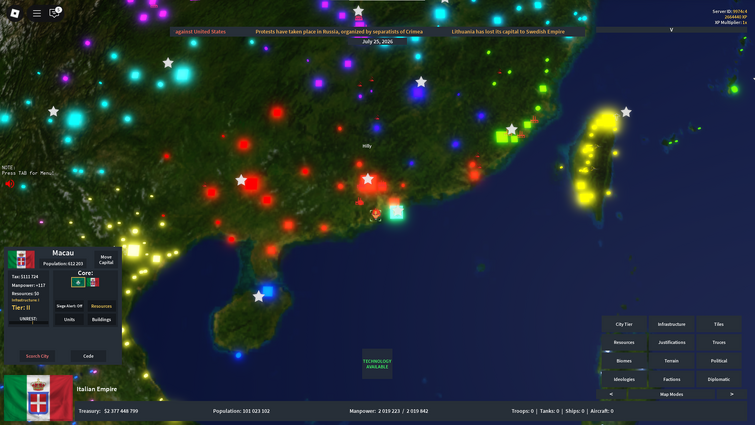Click the Troops count in bottom bar
755x425 pixels.
[x=522, y=411]
